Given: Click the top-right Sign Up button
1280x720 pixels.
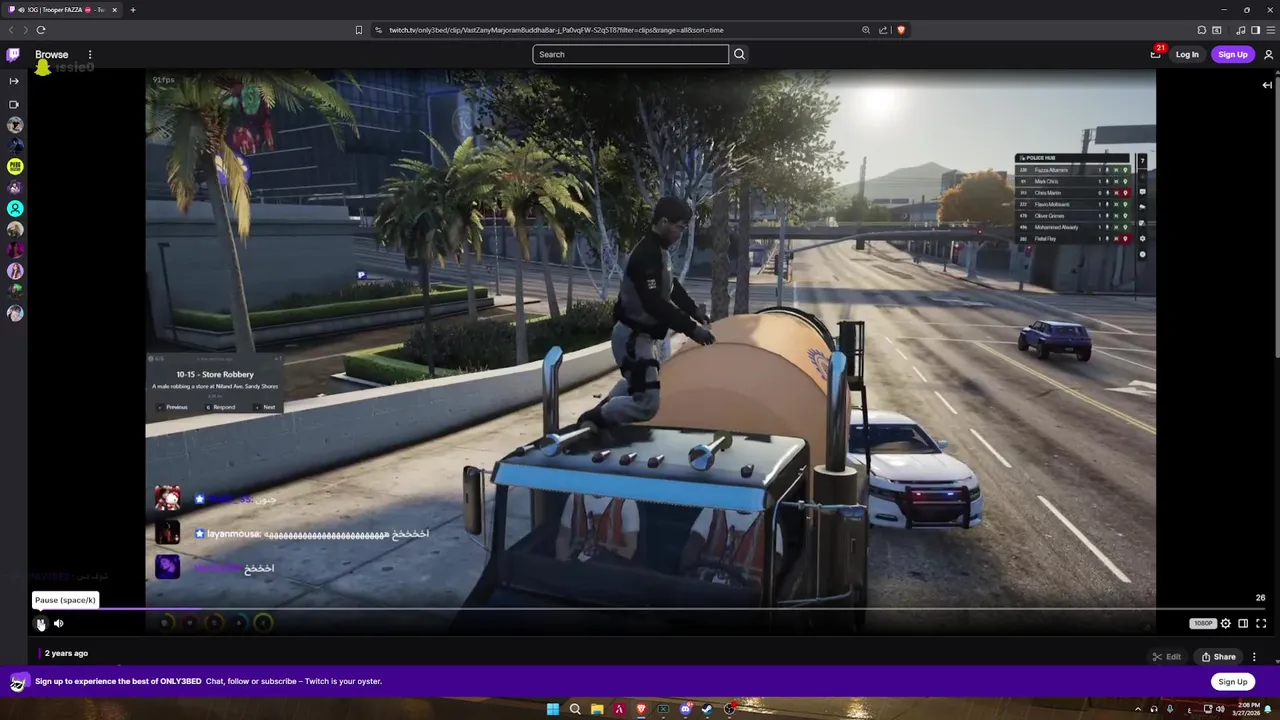Looking at the screenshot, I should (x=1233, y=54).
